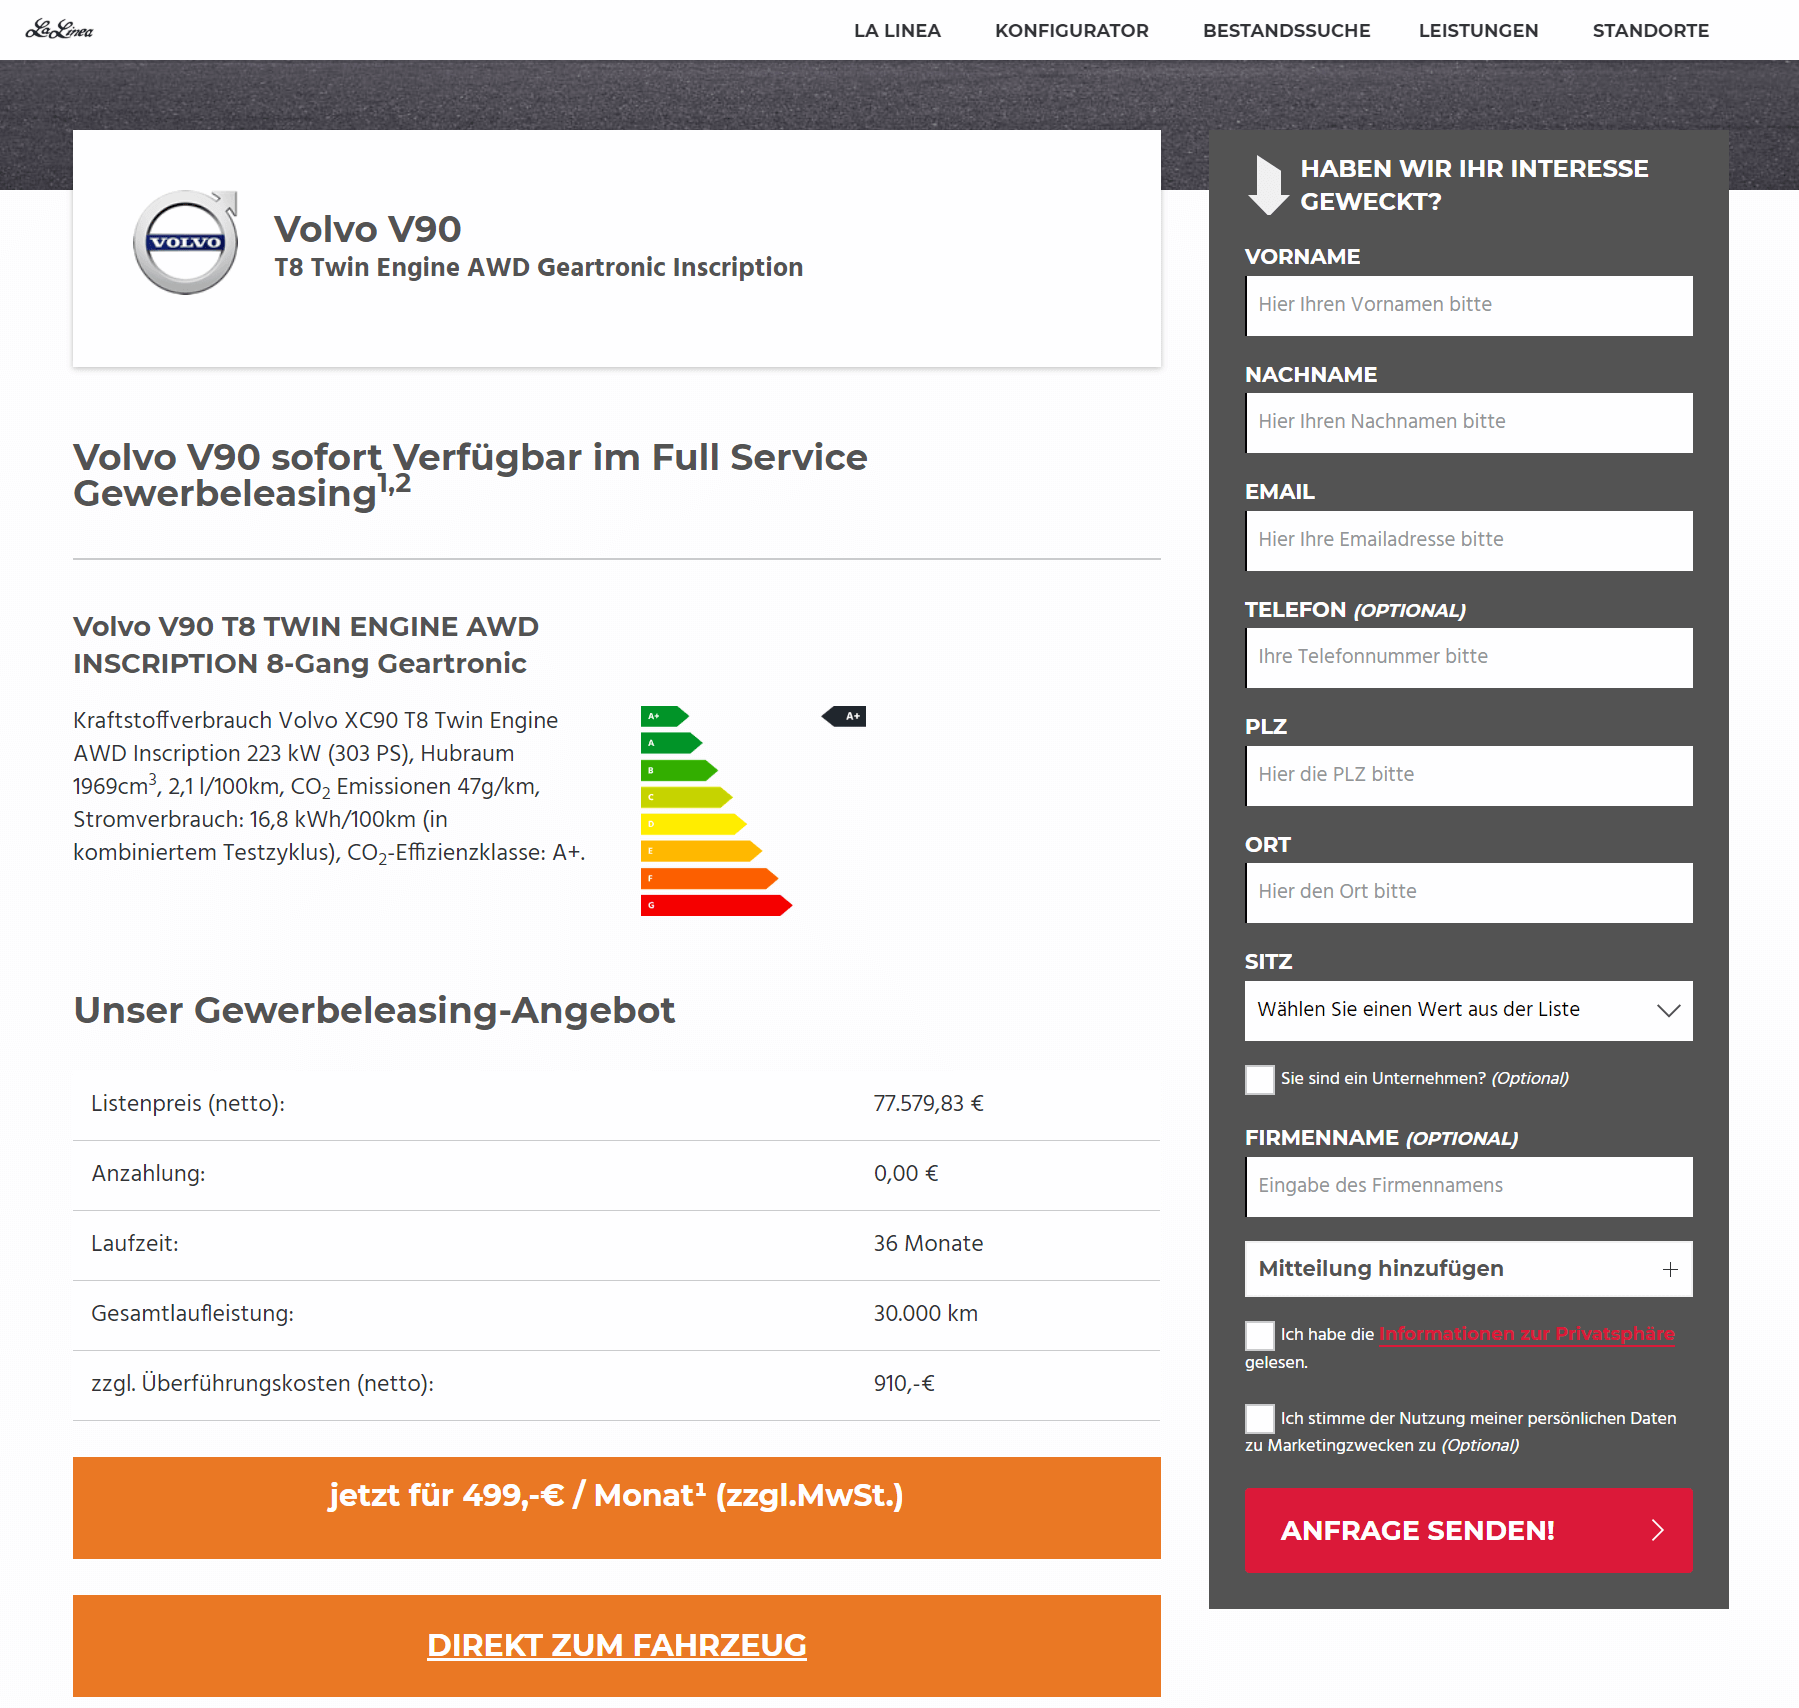Image resolution: width=1799 pixels, height=1708 pixels.
Task: Open LEISTUNGEN in the top navigation
Action: point(1478,30)
